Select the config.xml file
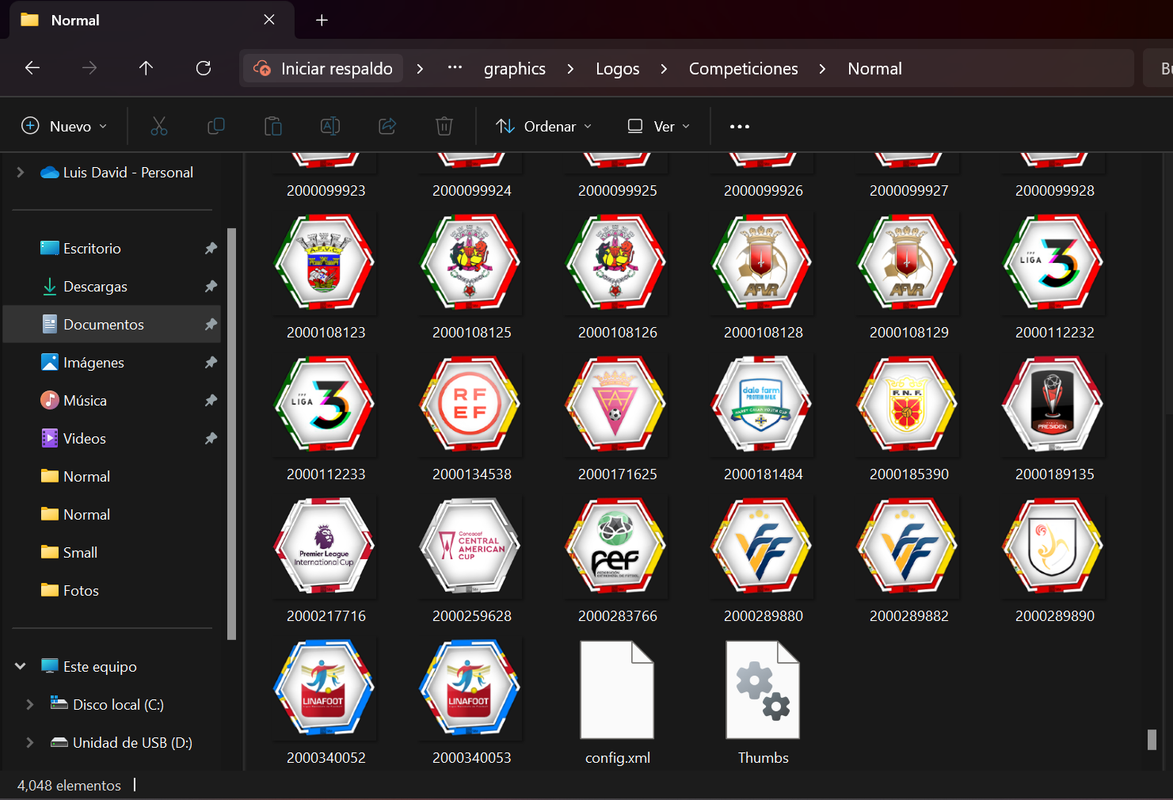Image resolution: width=1173 pixels, height=800 pixels. [617, 703]
